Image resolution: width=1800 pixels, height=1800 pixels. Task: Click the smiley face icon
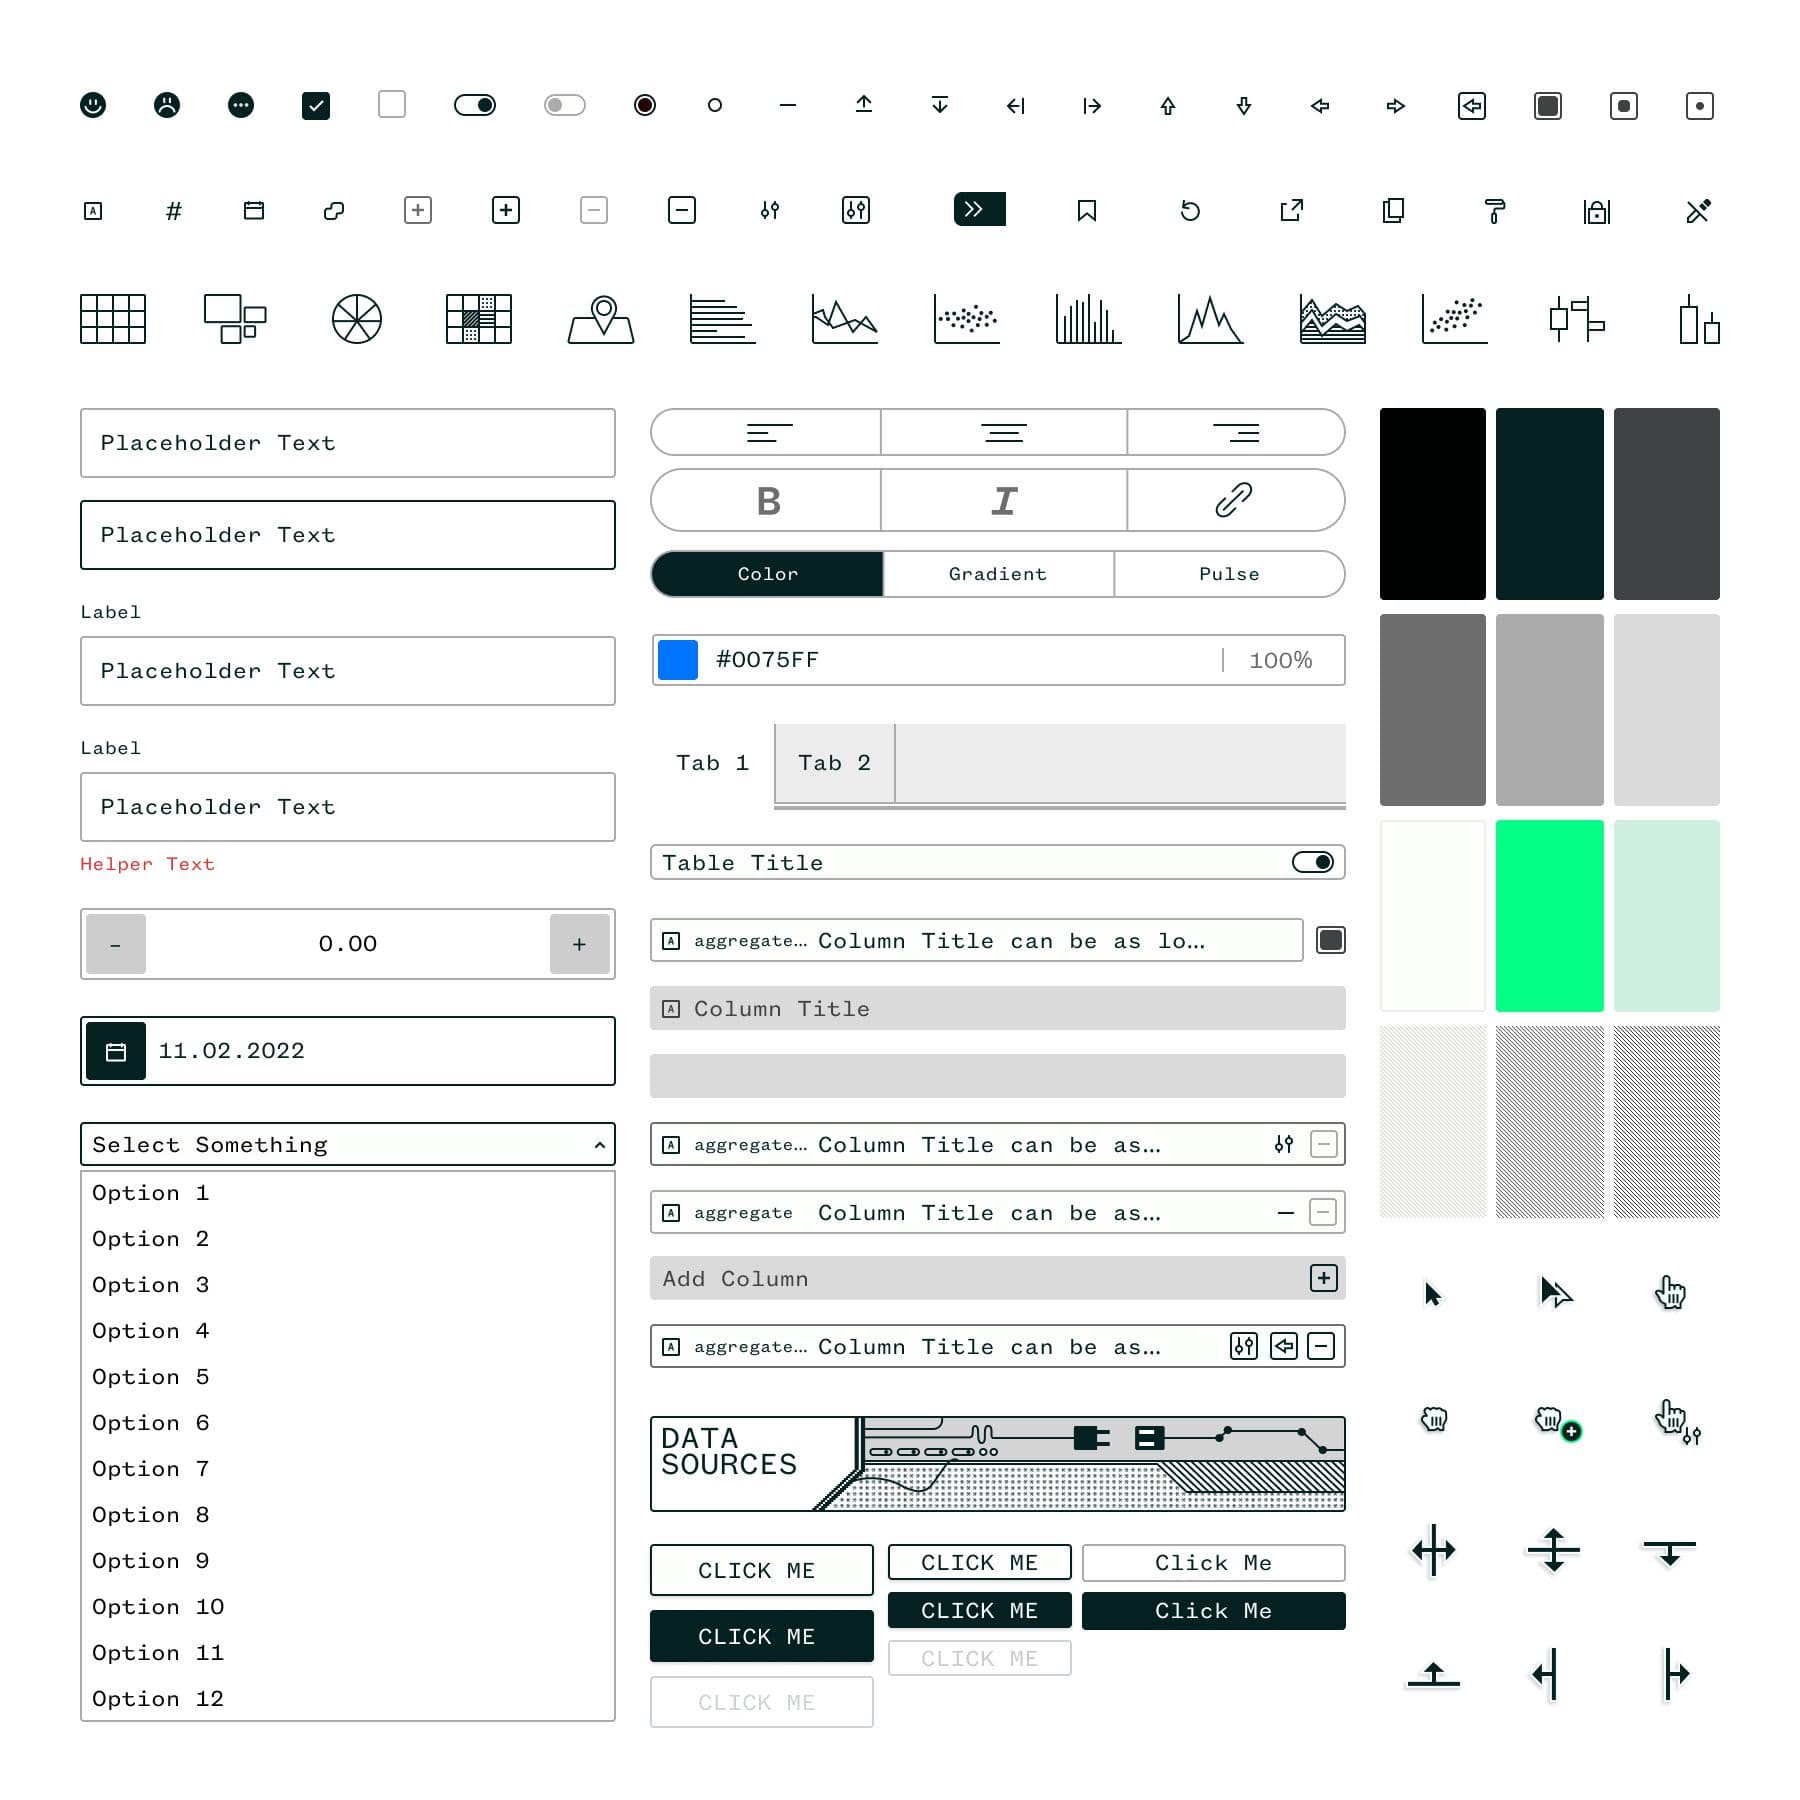click(95, 105)
